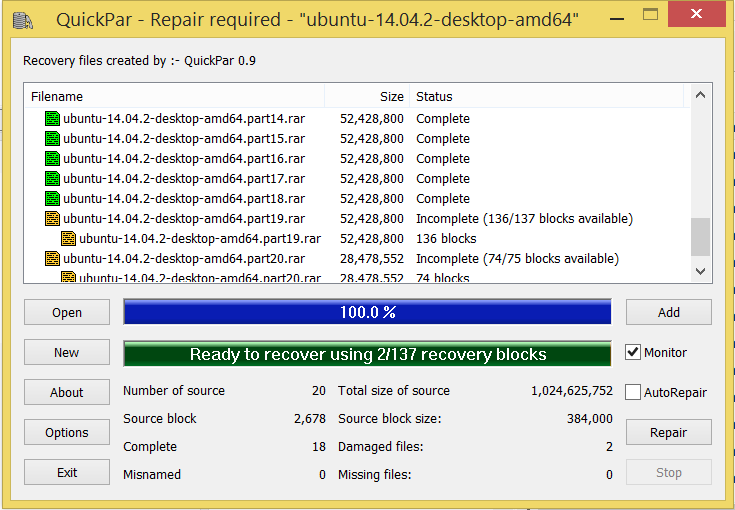Viewport: 735px width, 510px height.
Task: Select ubuntu-14.04.2-desktop-amd64.part16.rar filename
Action: click(x=184, y=158)
